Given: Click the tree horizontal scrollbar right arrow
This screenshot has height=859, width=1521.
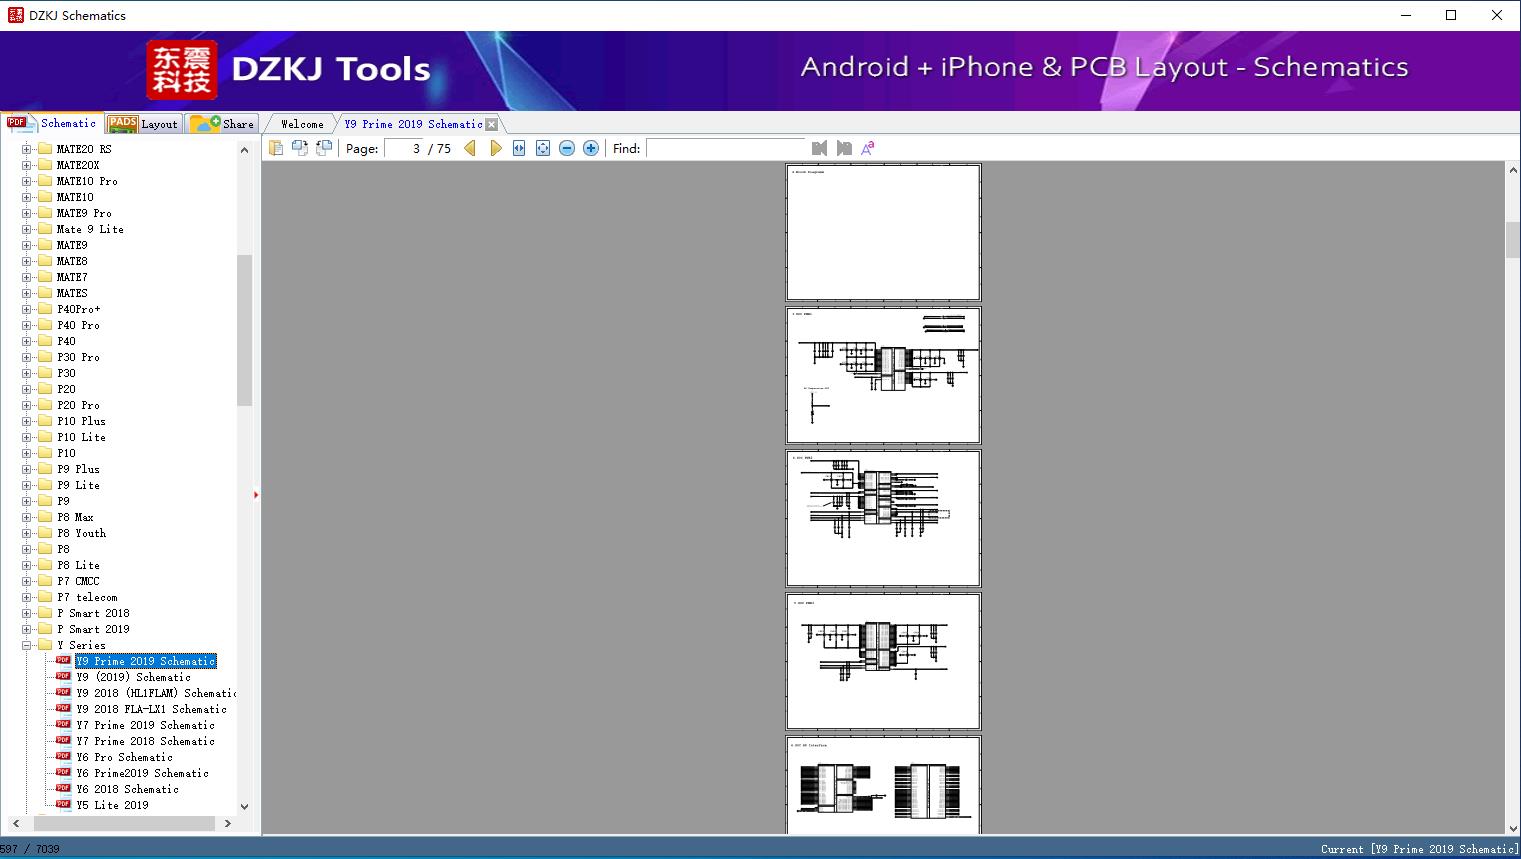Looking at the screenshot, I should [228, 823].
